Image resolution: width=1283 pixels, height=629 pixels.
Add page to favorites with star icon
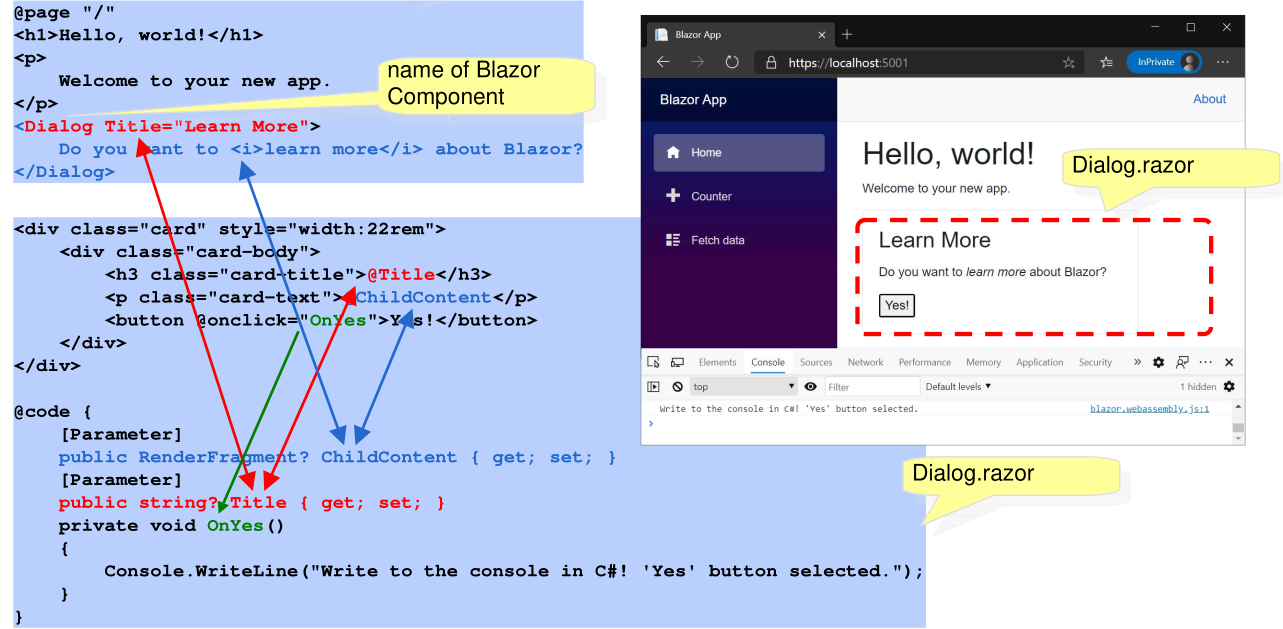(1069, 62)
